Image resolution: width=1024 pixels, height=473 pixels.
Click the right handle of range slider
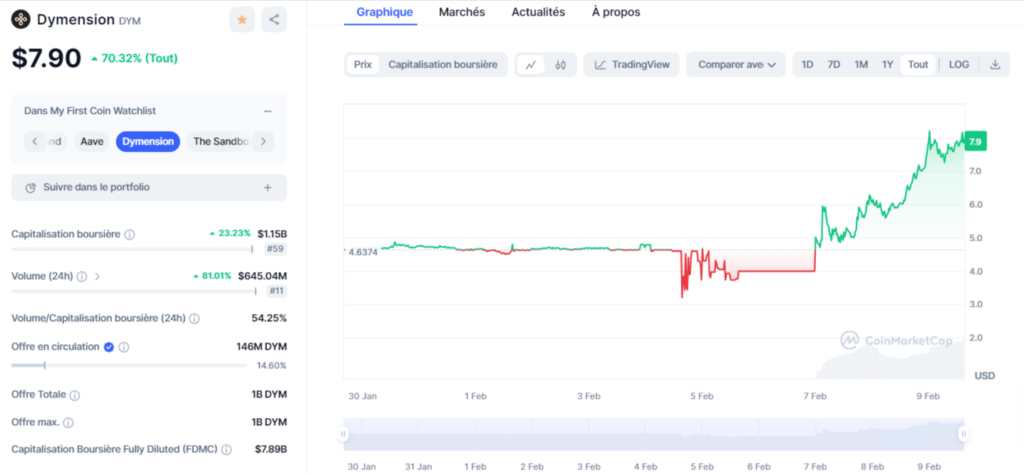click(963, 434)
